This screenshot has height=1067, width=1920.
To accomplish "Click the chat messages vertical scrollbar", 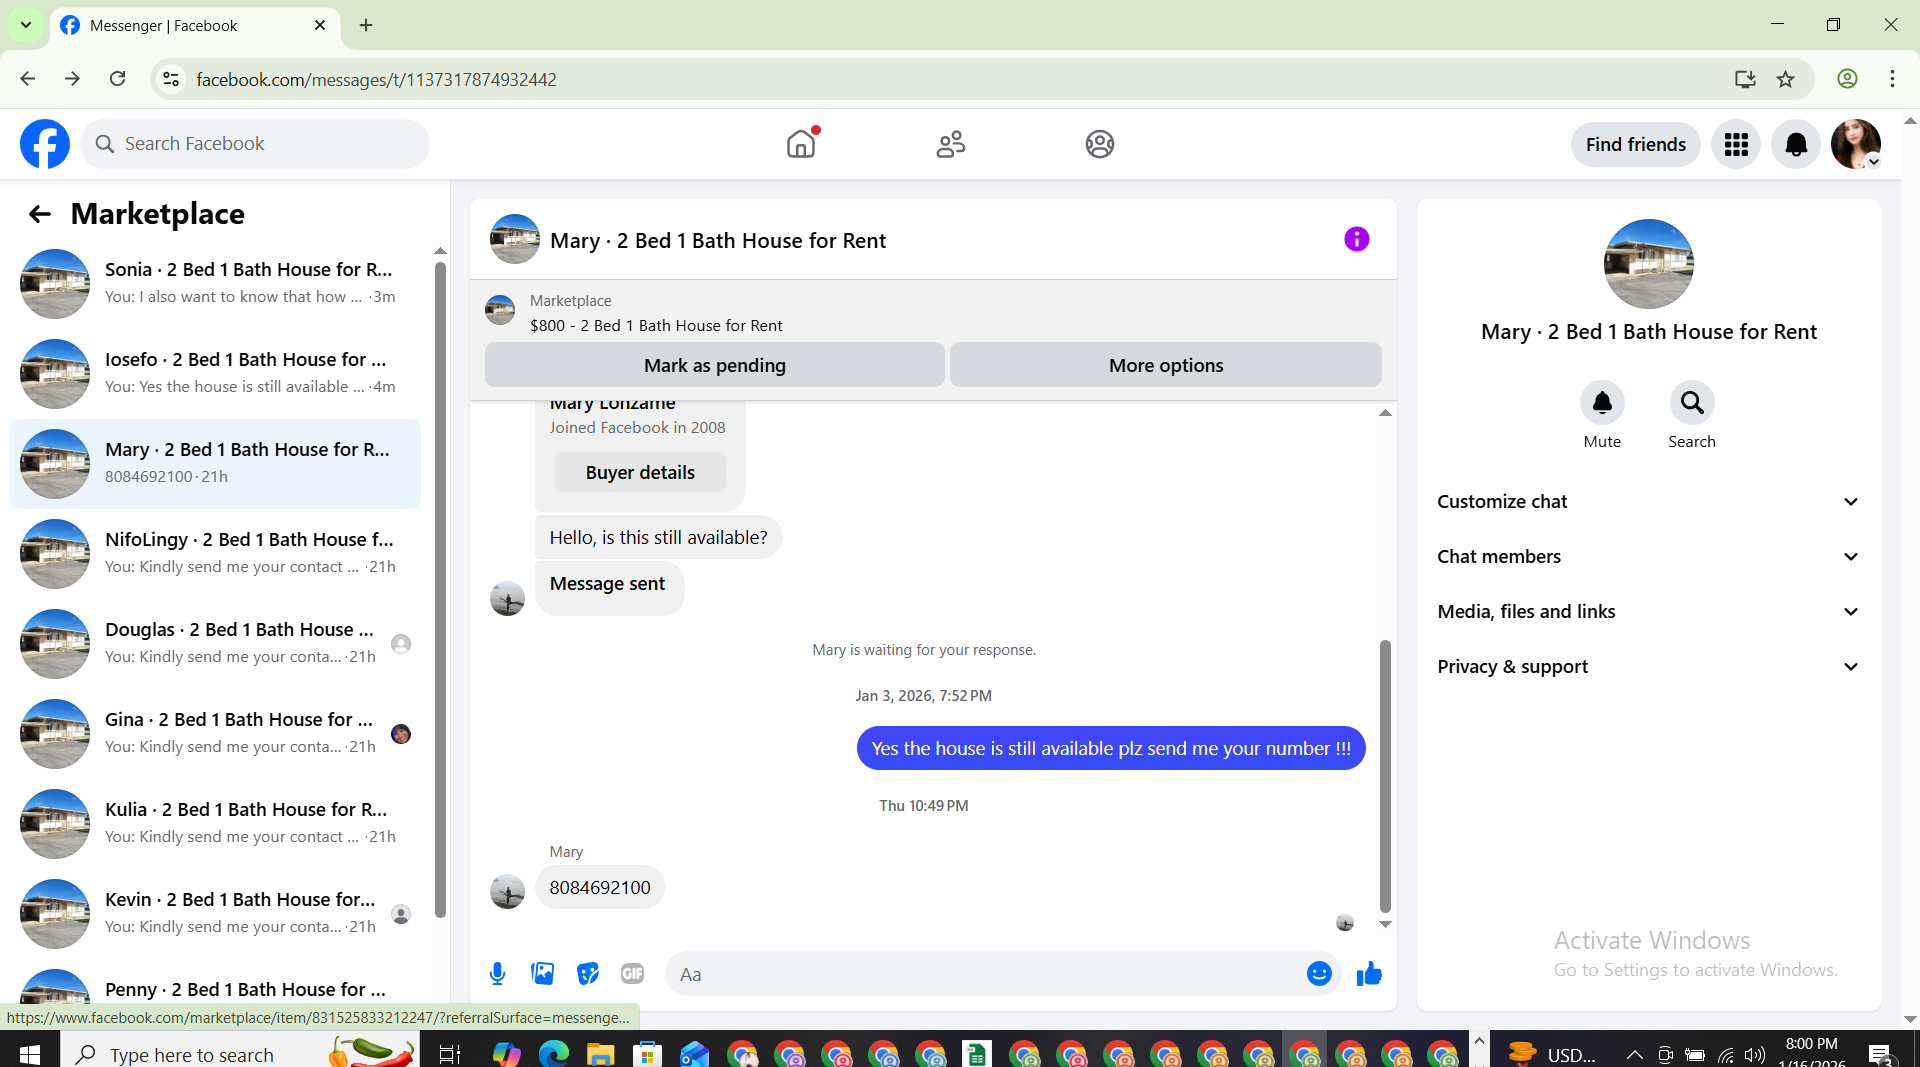I will [x=1385, y=775].
